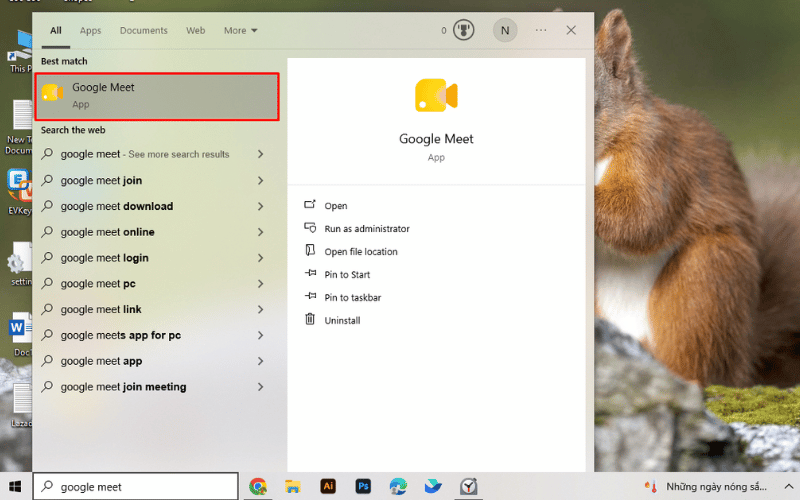This screenshot has height=500, width=800.
Task: Switch to the Apps tab
Action: point(90,31)
